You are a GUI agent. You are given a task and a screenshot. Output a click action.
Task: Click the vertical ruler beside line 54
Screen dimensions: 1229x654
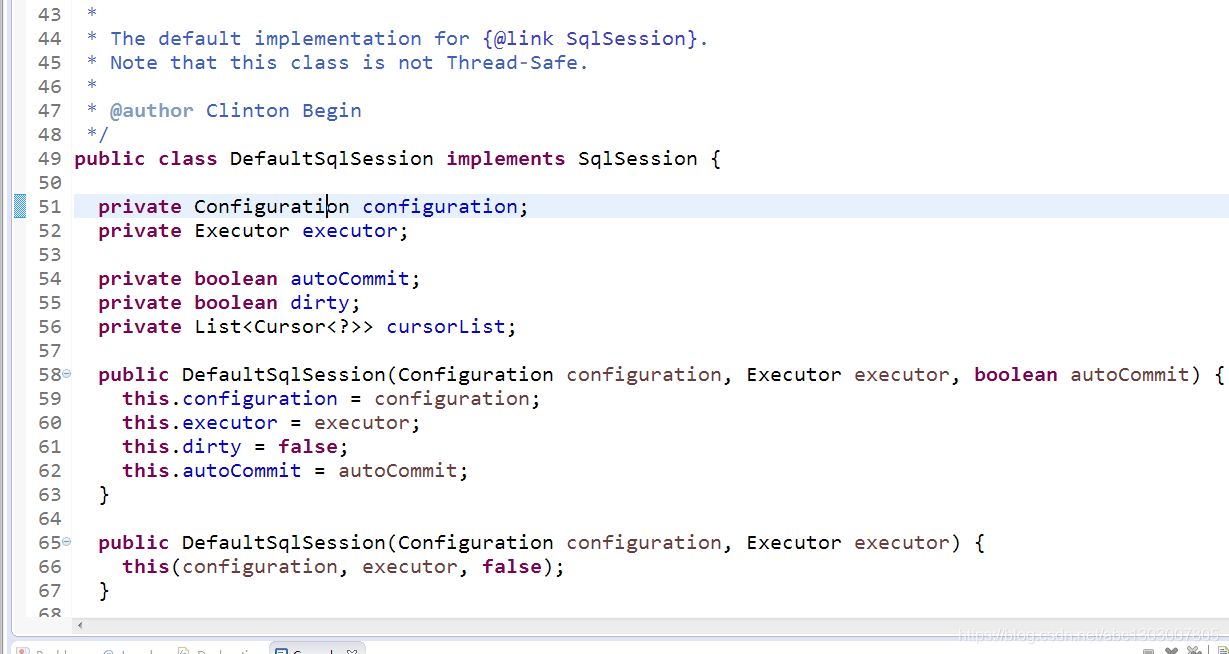(20, 278)
